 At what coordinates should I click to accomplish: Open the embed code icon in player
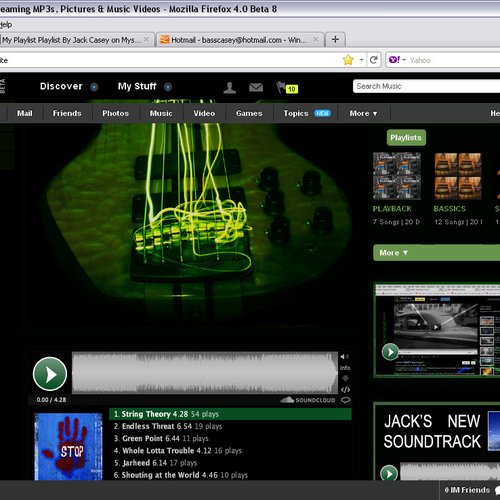click(345, 389)
